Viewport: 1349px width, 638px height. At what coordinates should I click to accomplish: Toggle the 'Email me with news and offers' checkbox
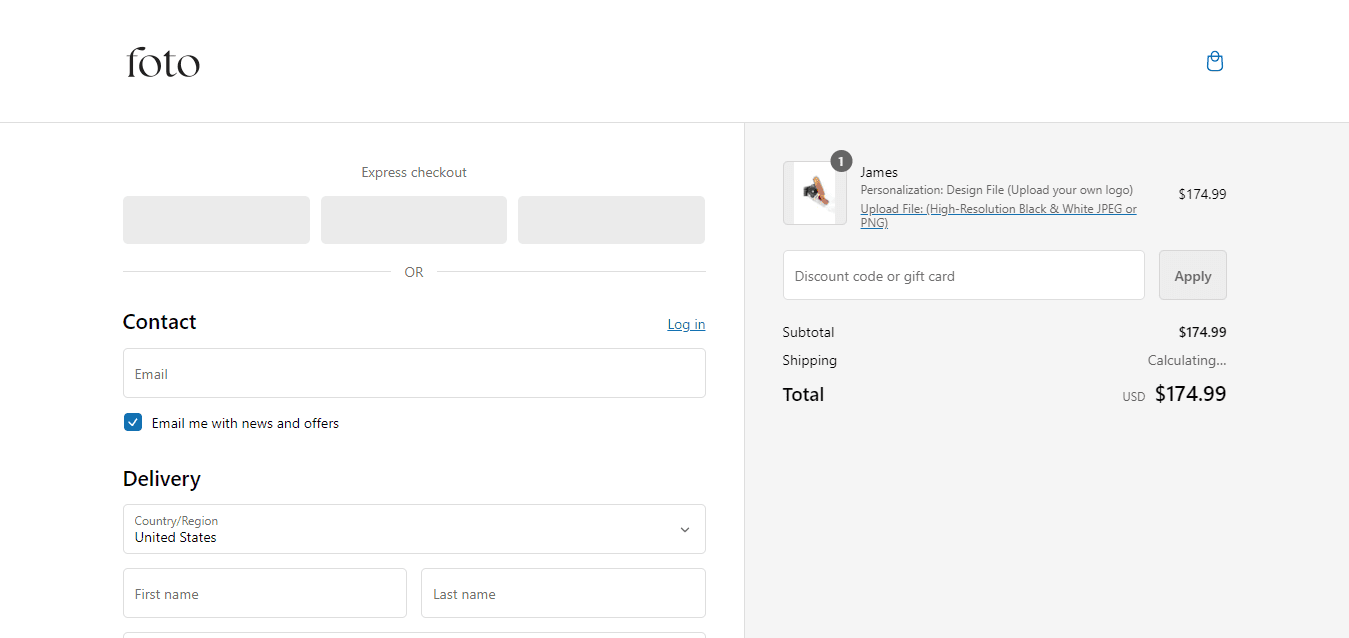click(133, 423)
